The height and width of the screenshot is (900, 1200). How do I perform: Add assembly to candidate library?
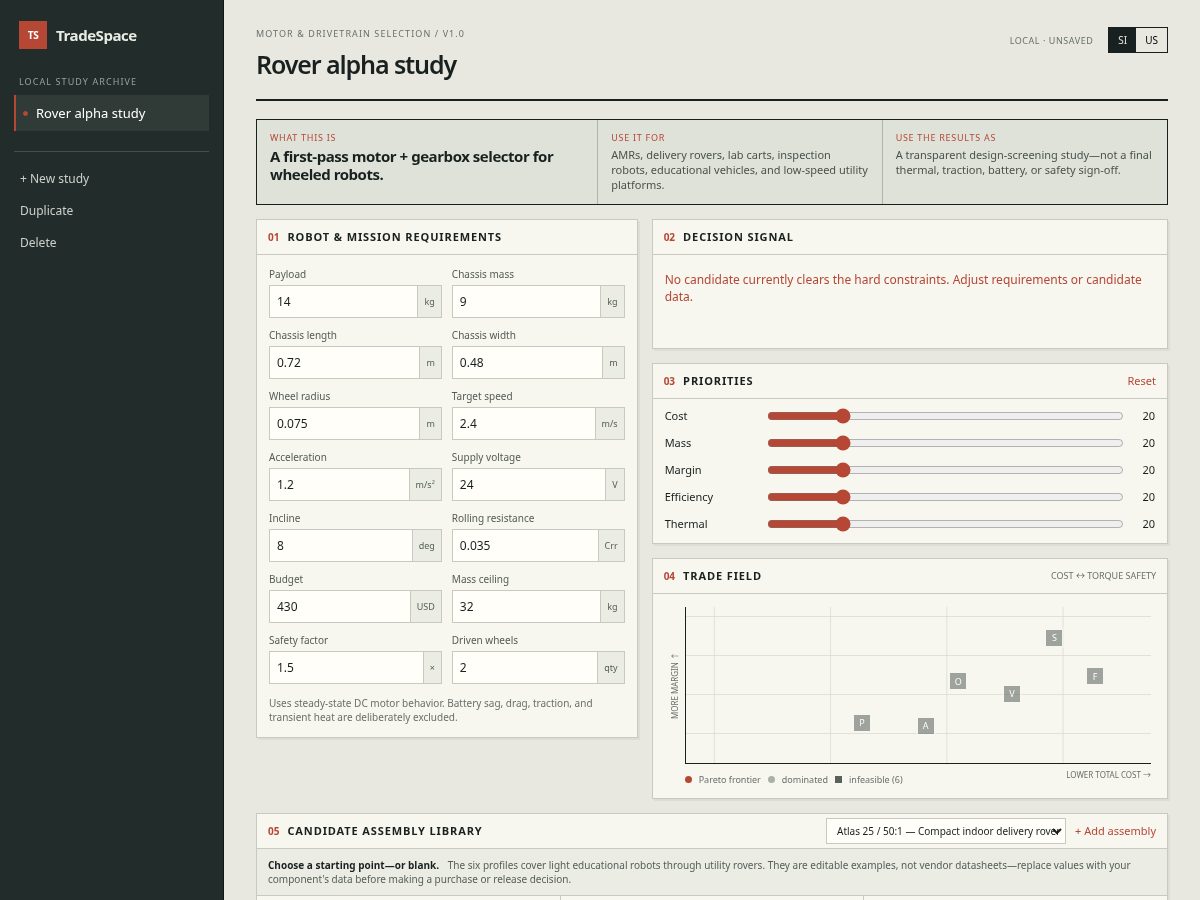[1115, 831]
